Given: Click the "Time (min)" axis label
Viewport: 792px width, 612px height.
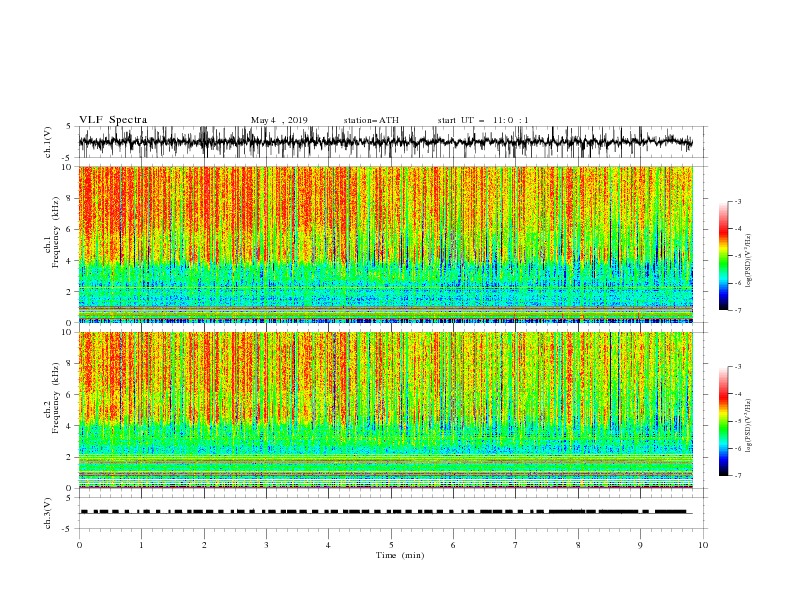Looking at the screenshot, I should pos(400,555).
